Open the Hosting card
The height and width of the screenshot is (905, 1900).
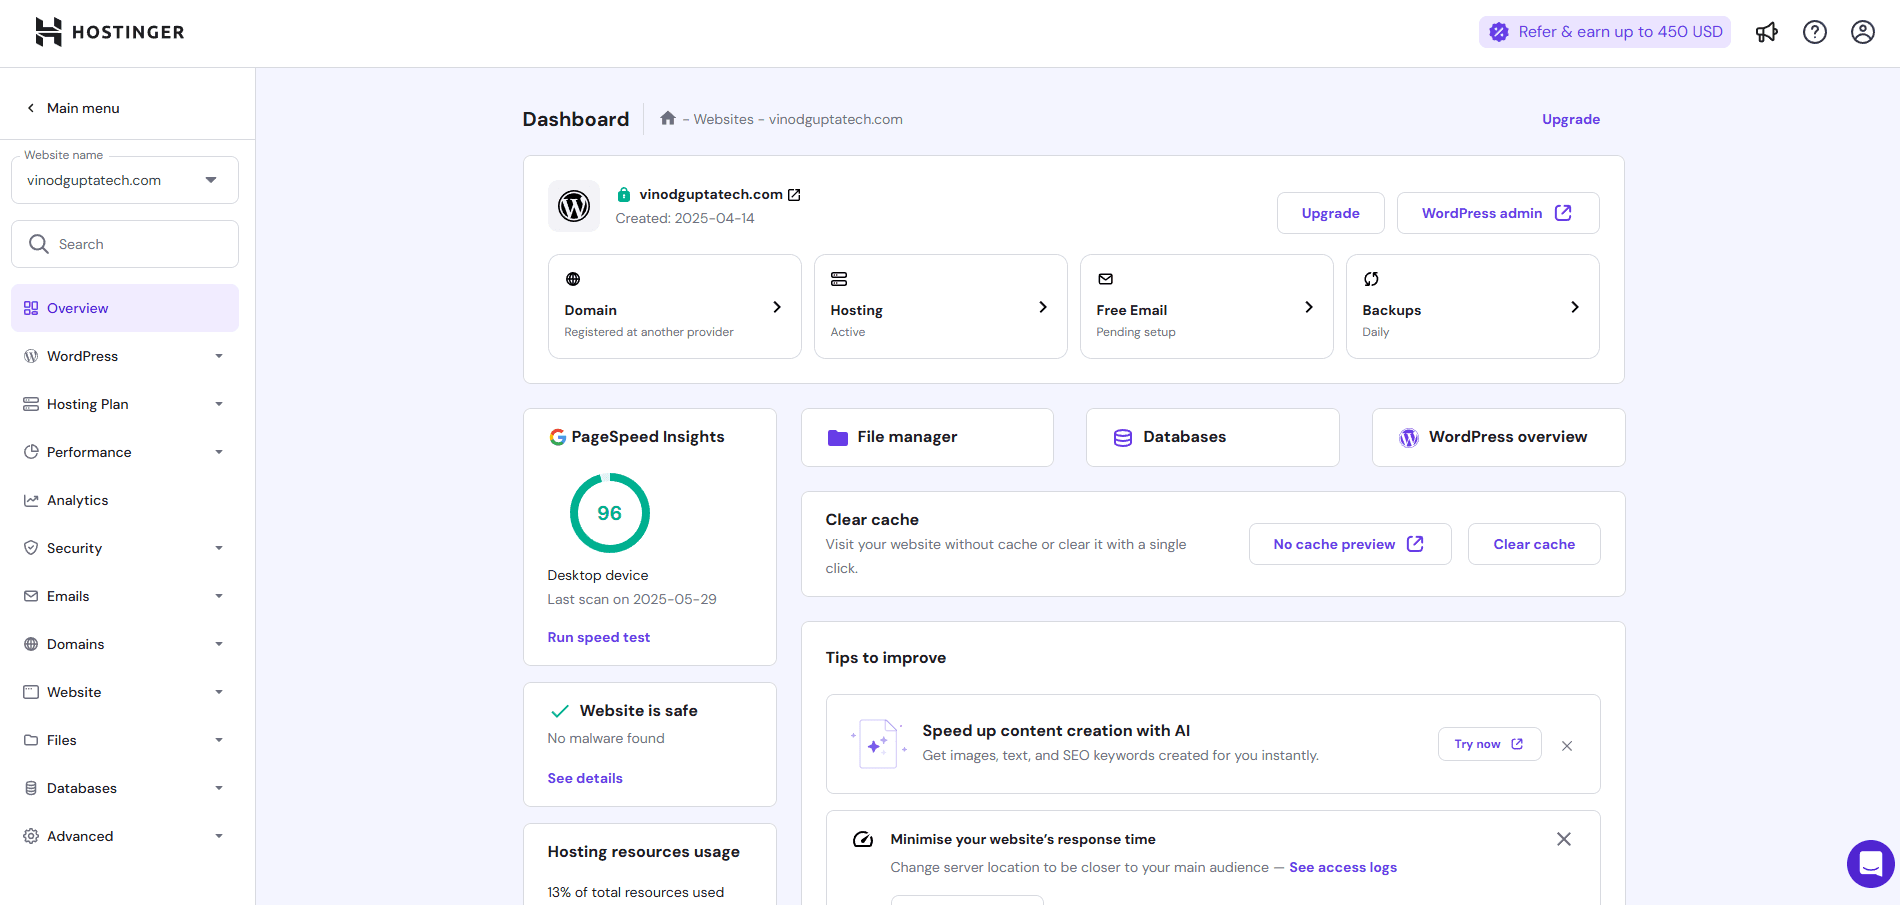[x=941, y=306]
